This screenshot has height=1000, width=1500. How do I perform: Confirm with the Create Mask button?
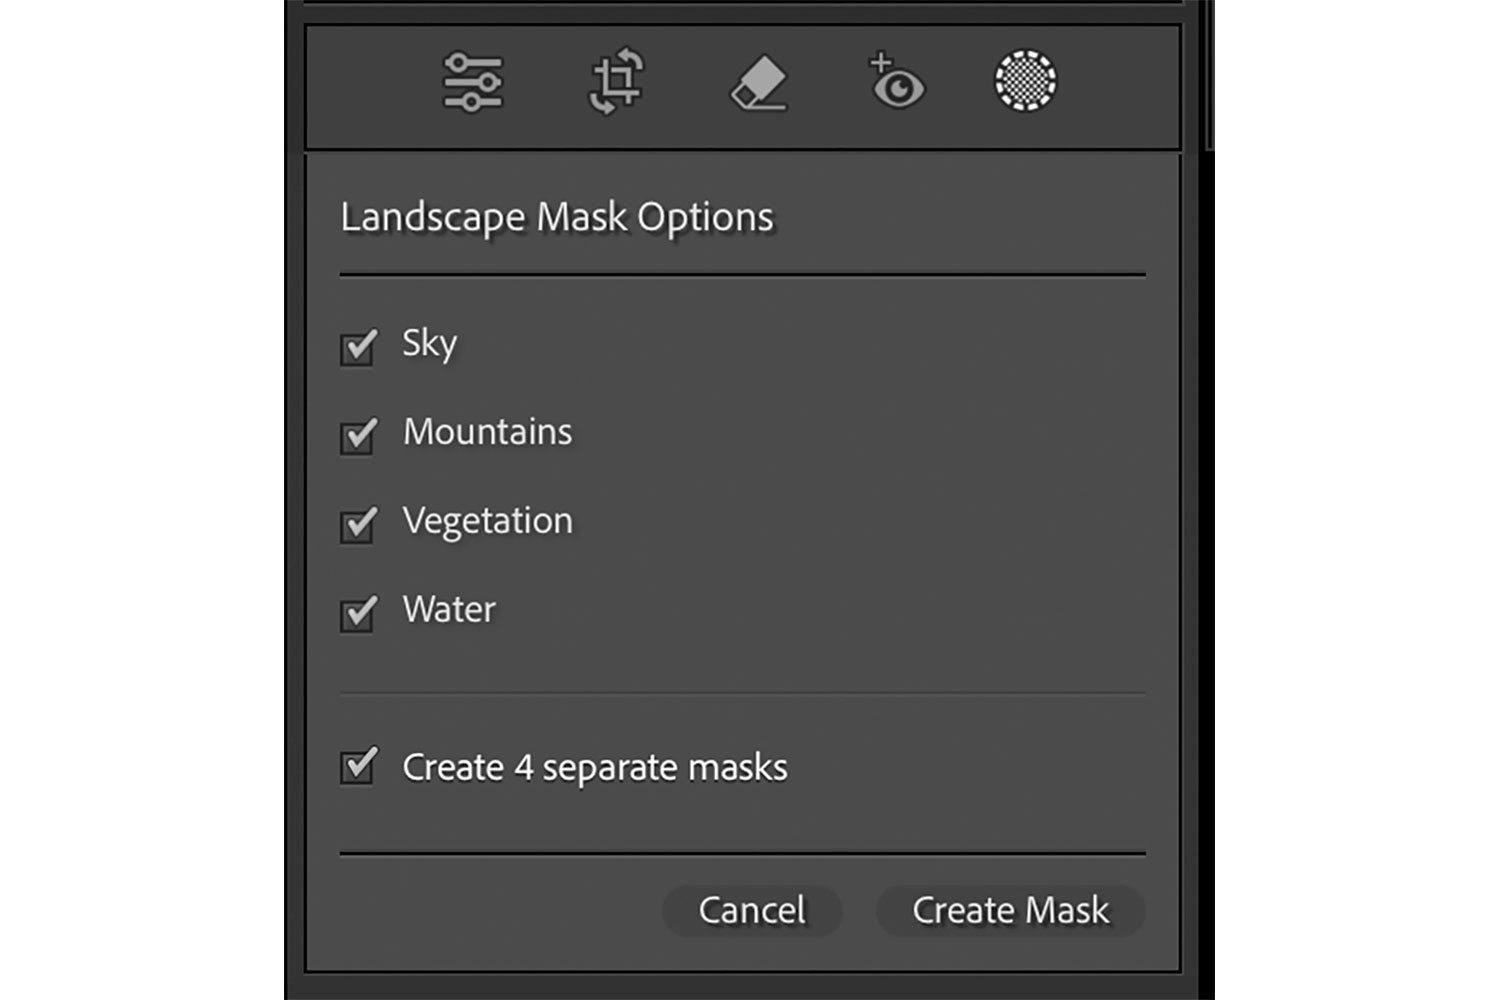click(1009, 910)
